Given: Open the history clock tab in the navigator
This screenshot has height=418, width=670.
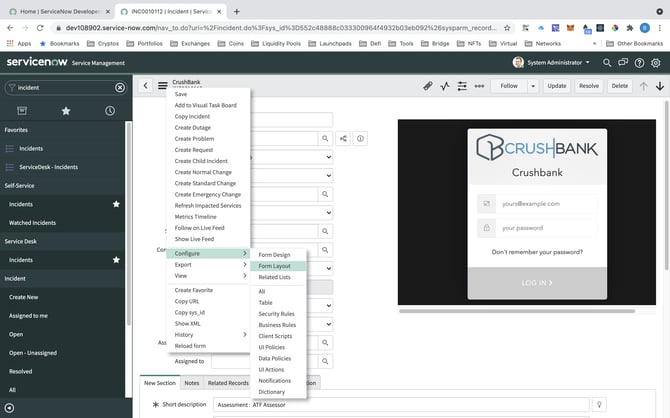Looking at the screenshot, I should point(109,110).
